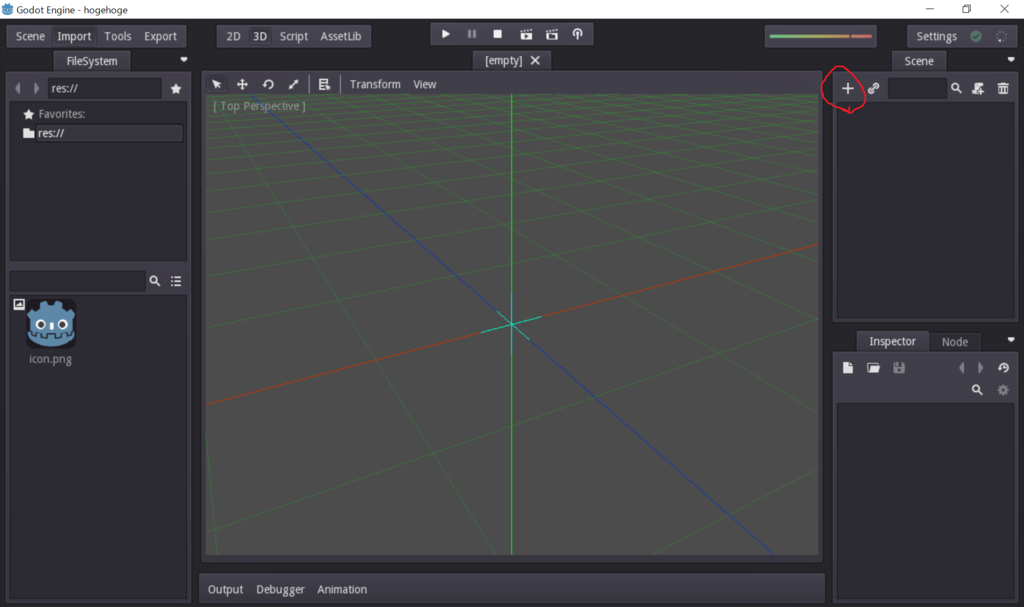The width and height of the screenshot is (1024, 607).
Task: Switch to the 3D workspace
Action: 260,37
